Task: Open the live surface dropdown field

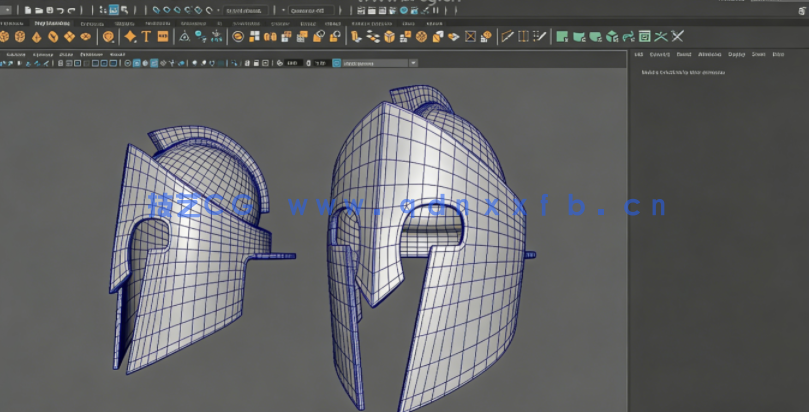Action: 246,10
